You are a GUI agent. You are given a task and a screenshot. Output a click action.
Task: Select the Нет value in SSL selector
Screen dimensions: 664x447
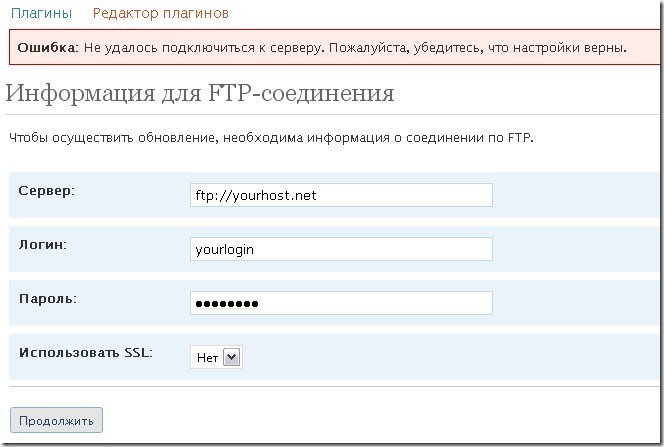pos(205,357)
